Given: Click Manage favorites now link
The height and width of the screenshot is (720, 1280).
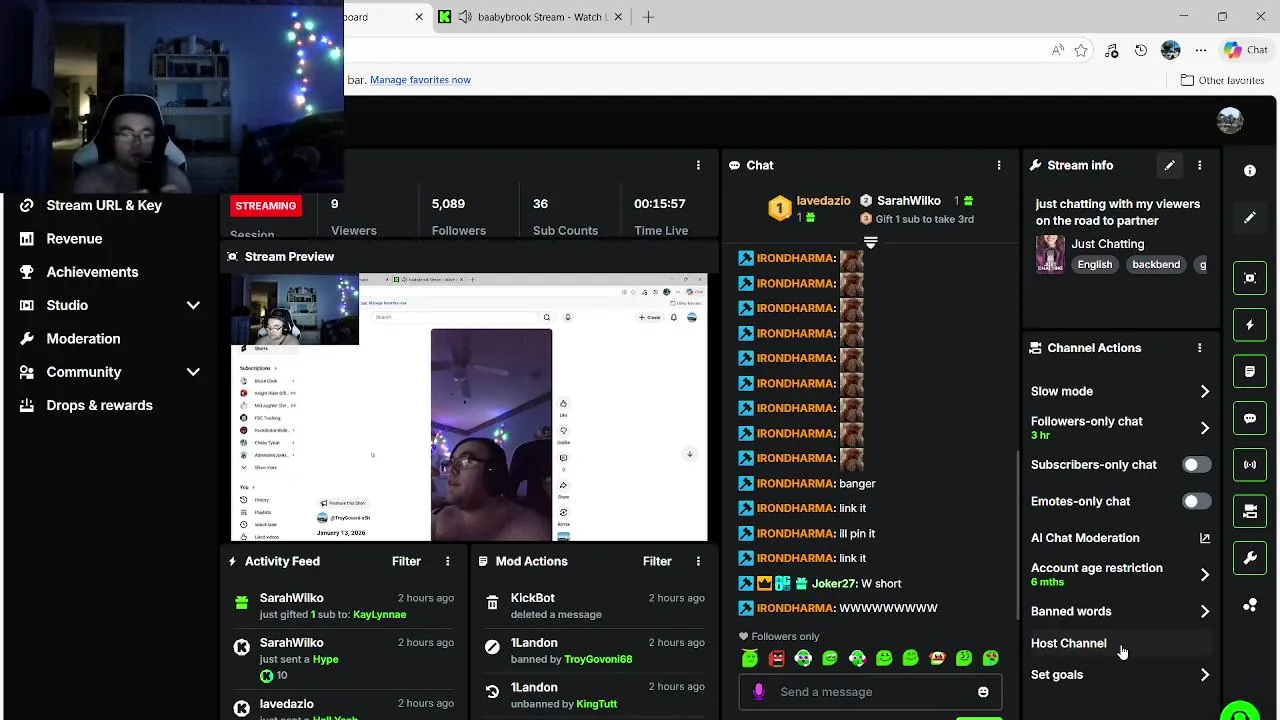Looking at the screenshot, I should pyautogui.click(x=420, y=80).
